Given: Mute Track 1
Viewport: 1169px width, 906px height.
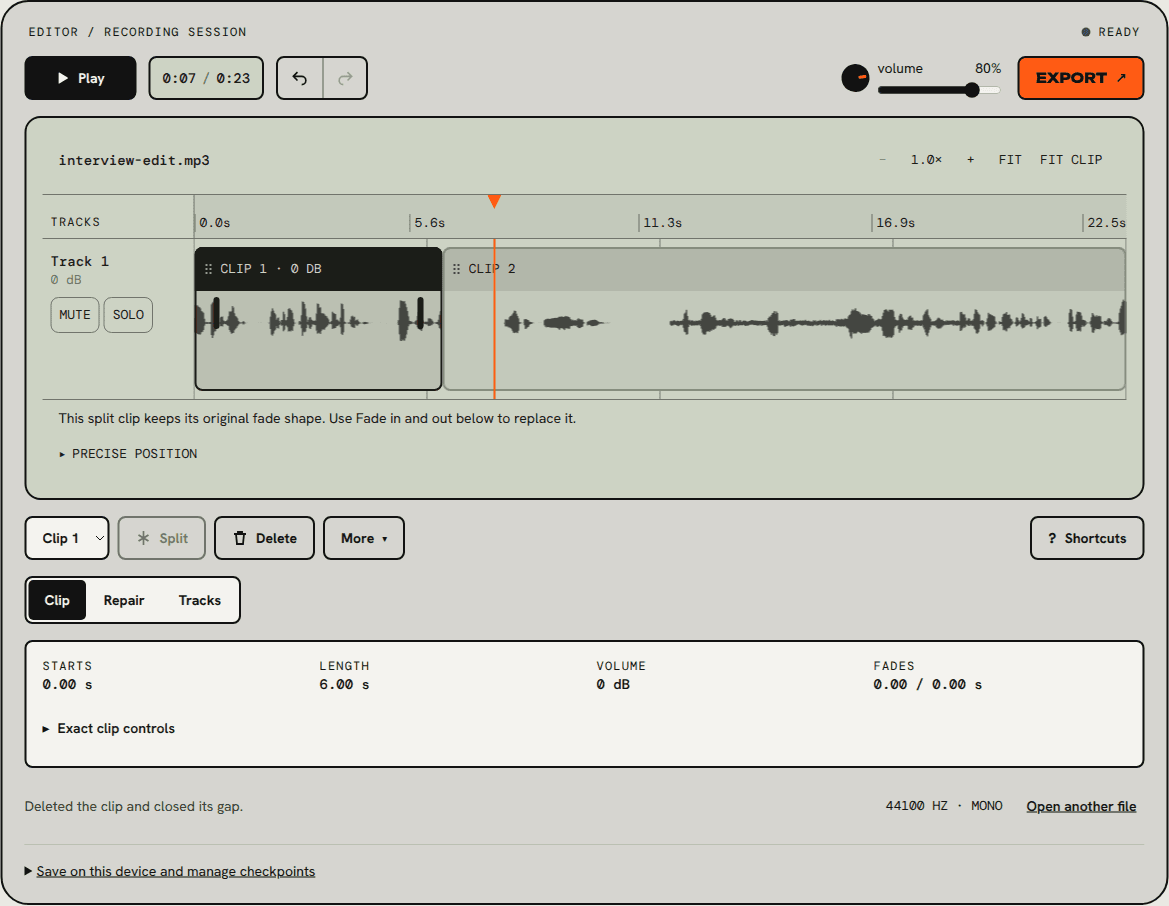Looking at the screenshot, I should 75,315.
